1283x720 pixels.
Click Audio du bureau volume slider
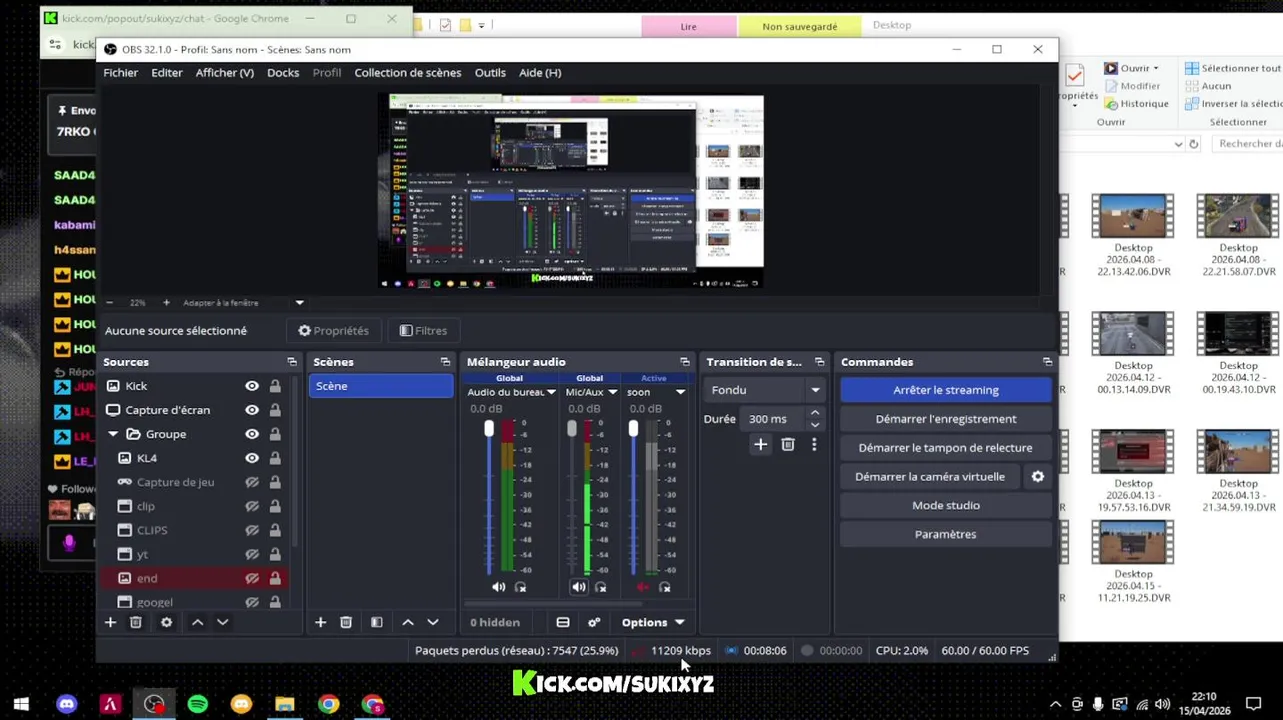489,497
